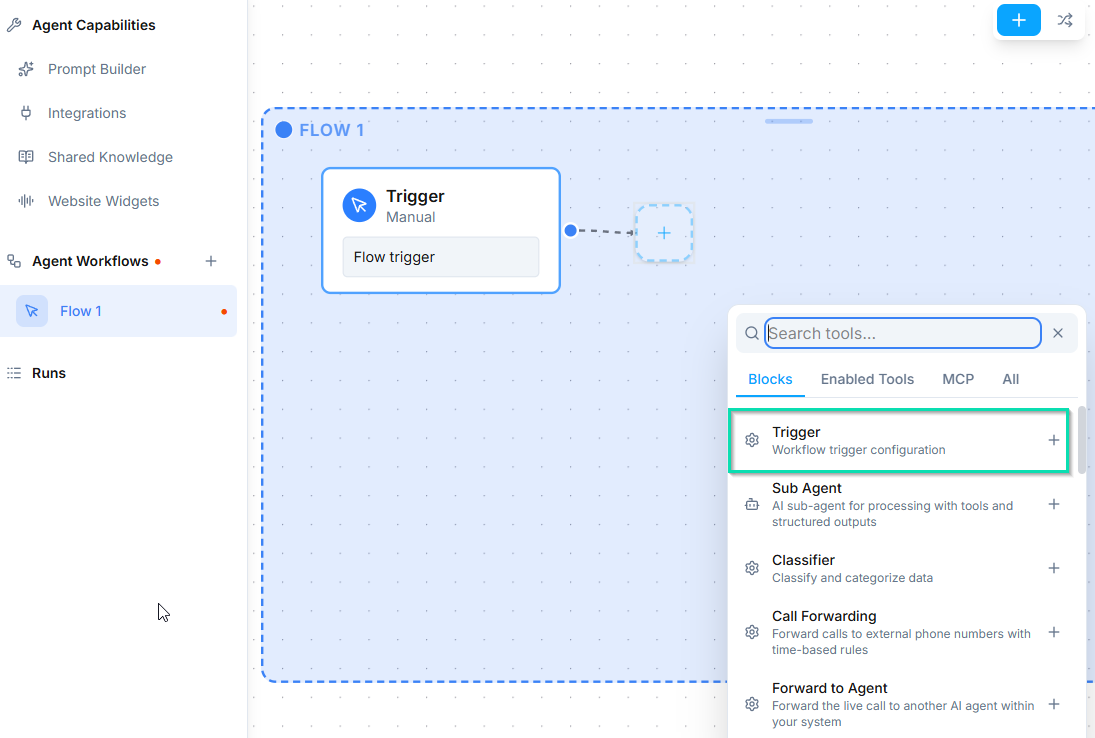
Task: Click the Trigger node's cursor icon
Action: point(359,205)
